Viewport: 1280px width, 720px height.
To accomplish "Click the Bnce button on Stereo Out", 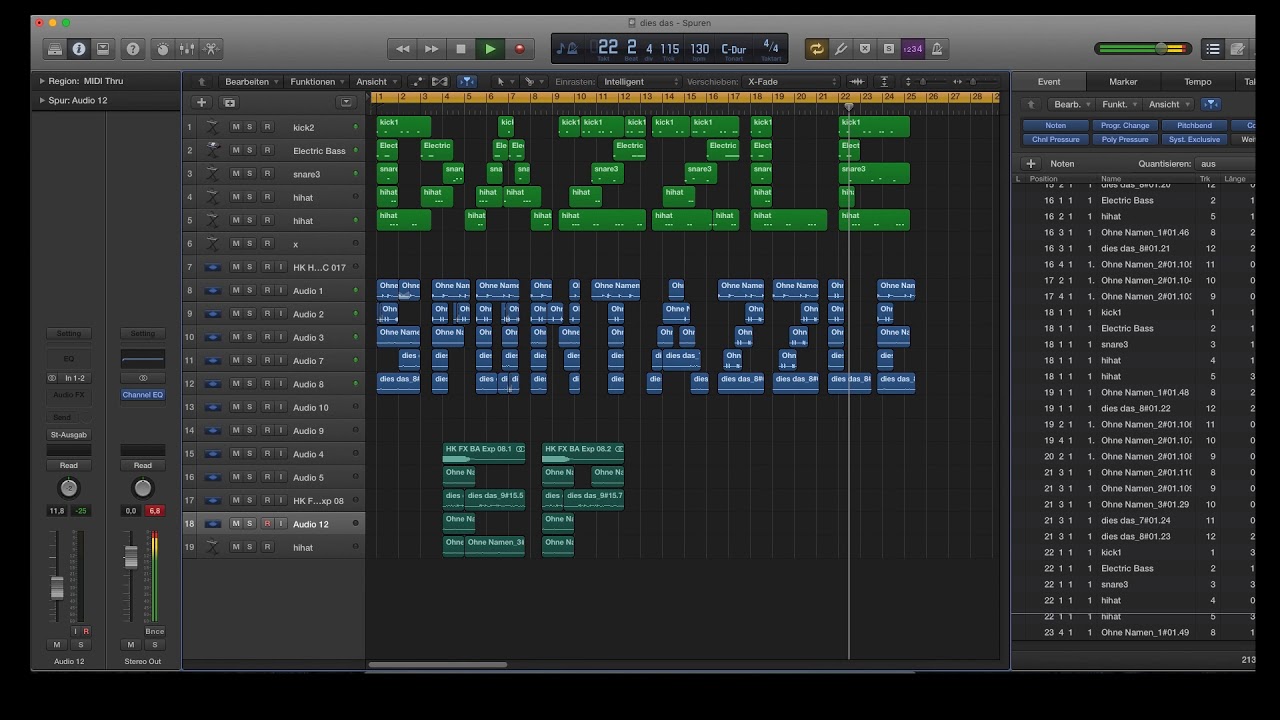I will coord(154,631).
